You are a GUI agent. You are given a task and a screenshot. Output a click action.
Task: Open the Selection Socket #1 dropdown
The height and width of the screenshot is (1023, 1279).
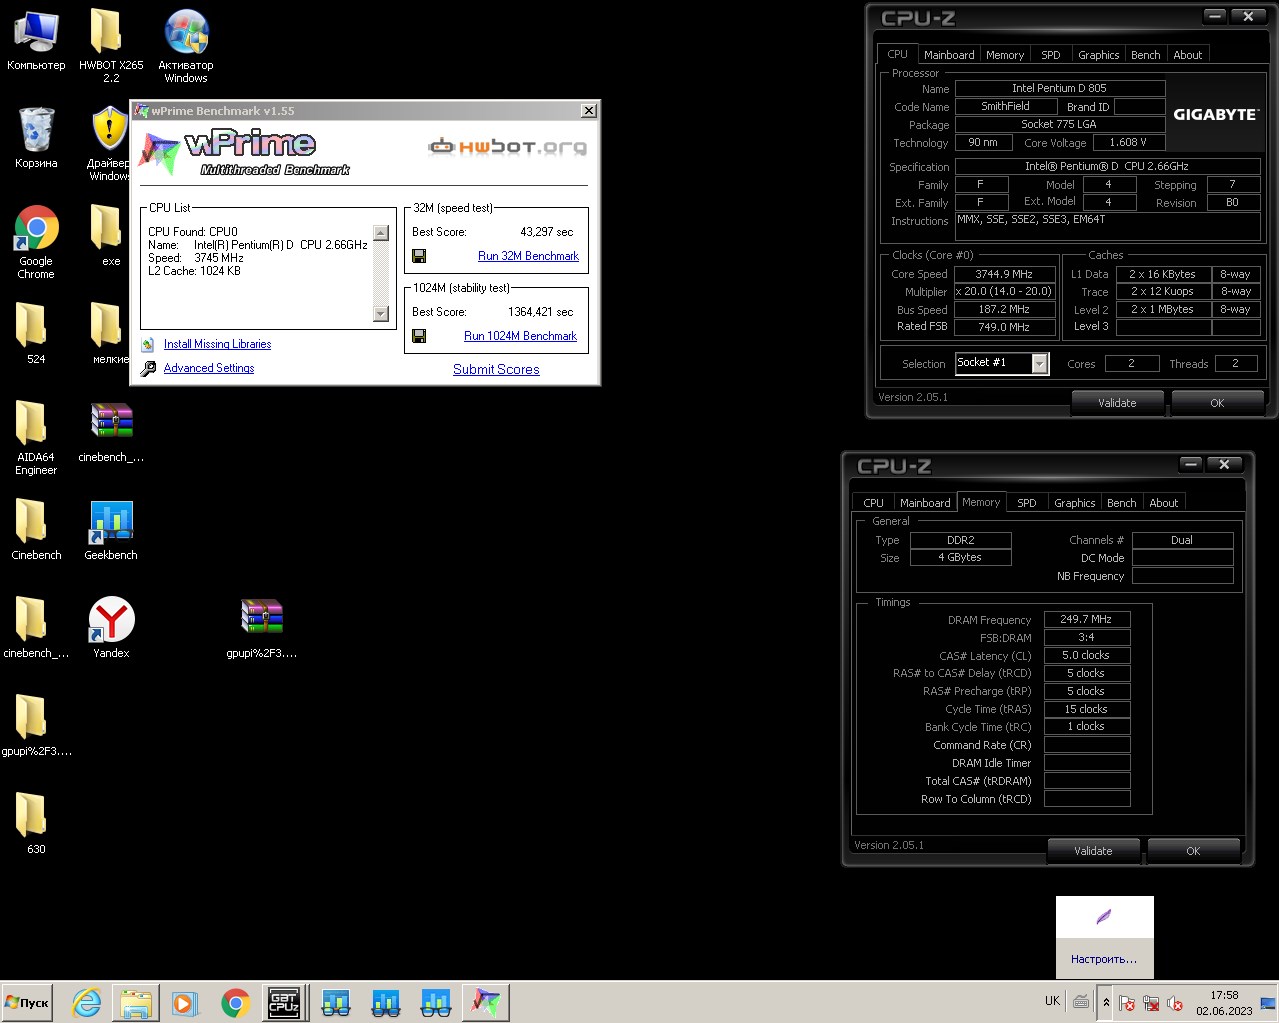[1040, 364]
